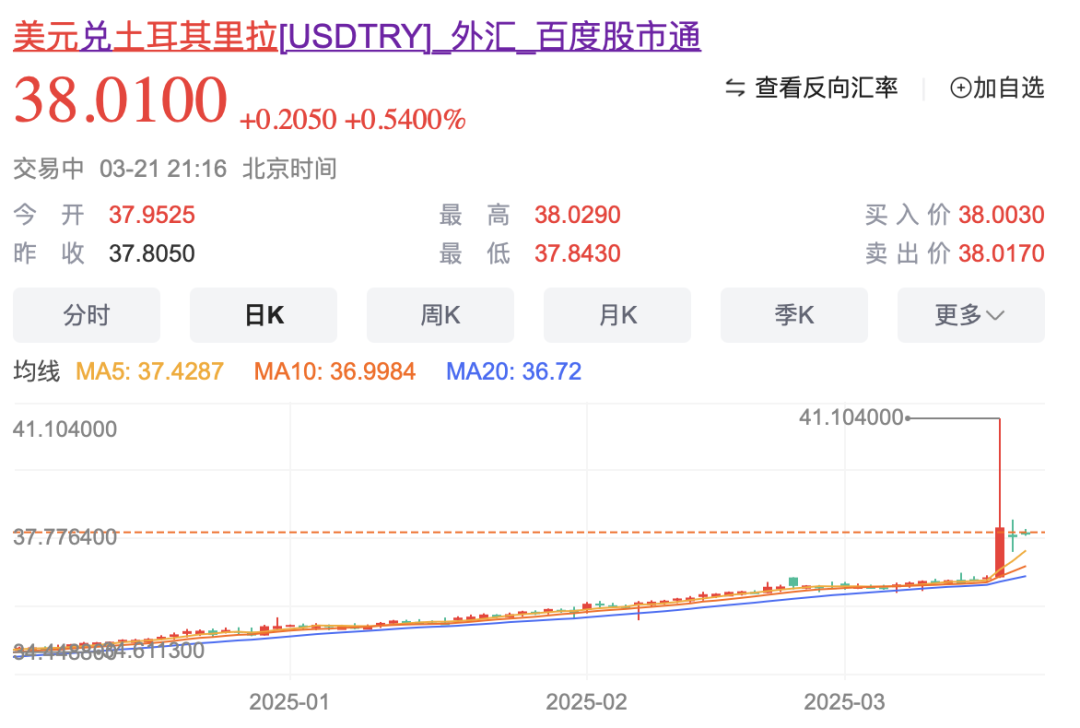Open the 美元 link in the title

(45, 36)
